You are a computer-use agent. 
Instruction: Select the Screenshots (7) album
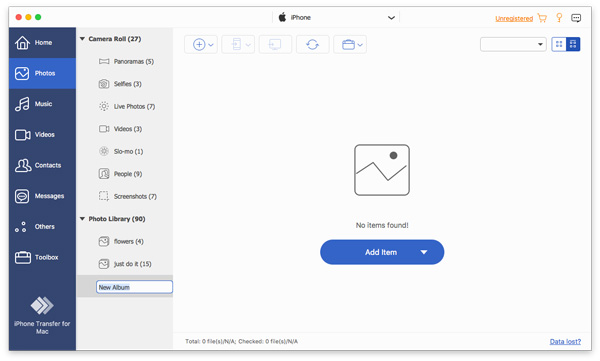[x=128, y=196]
